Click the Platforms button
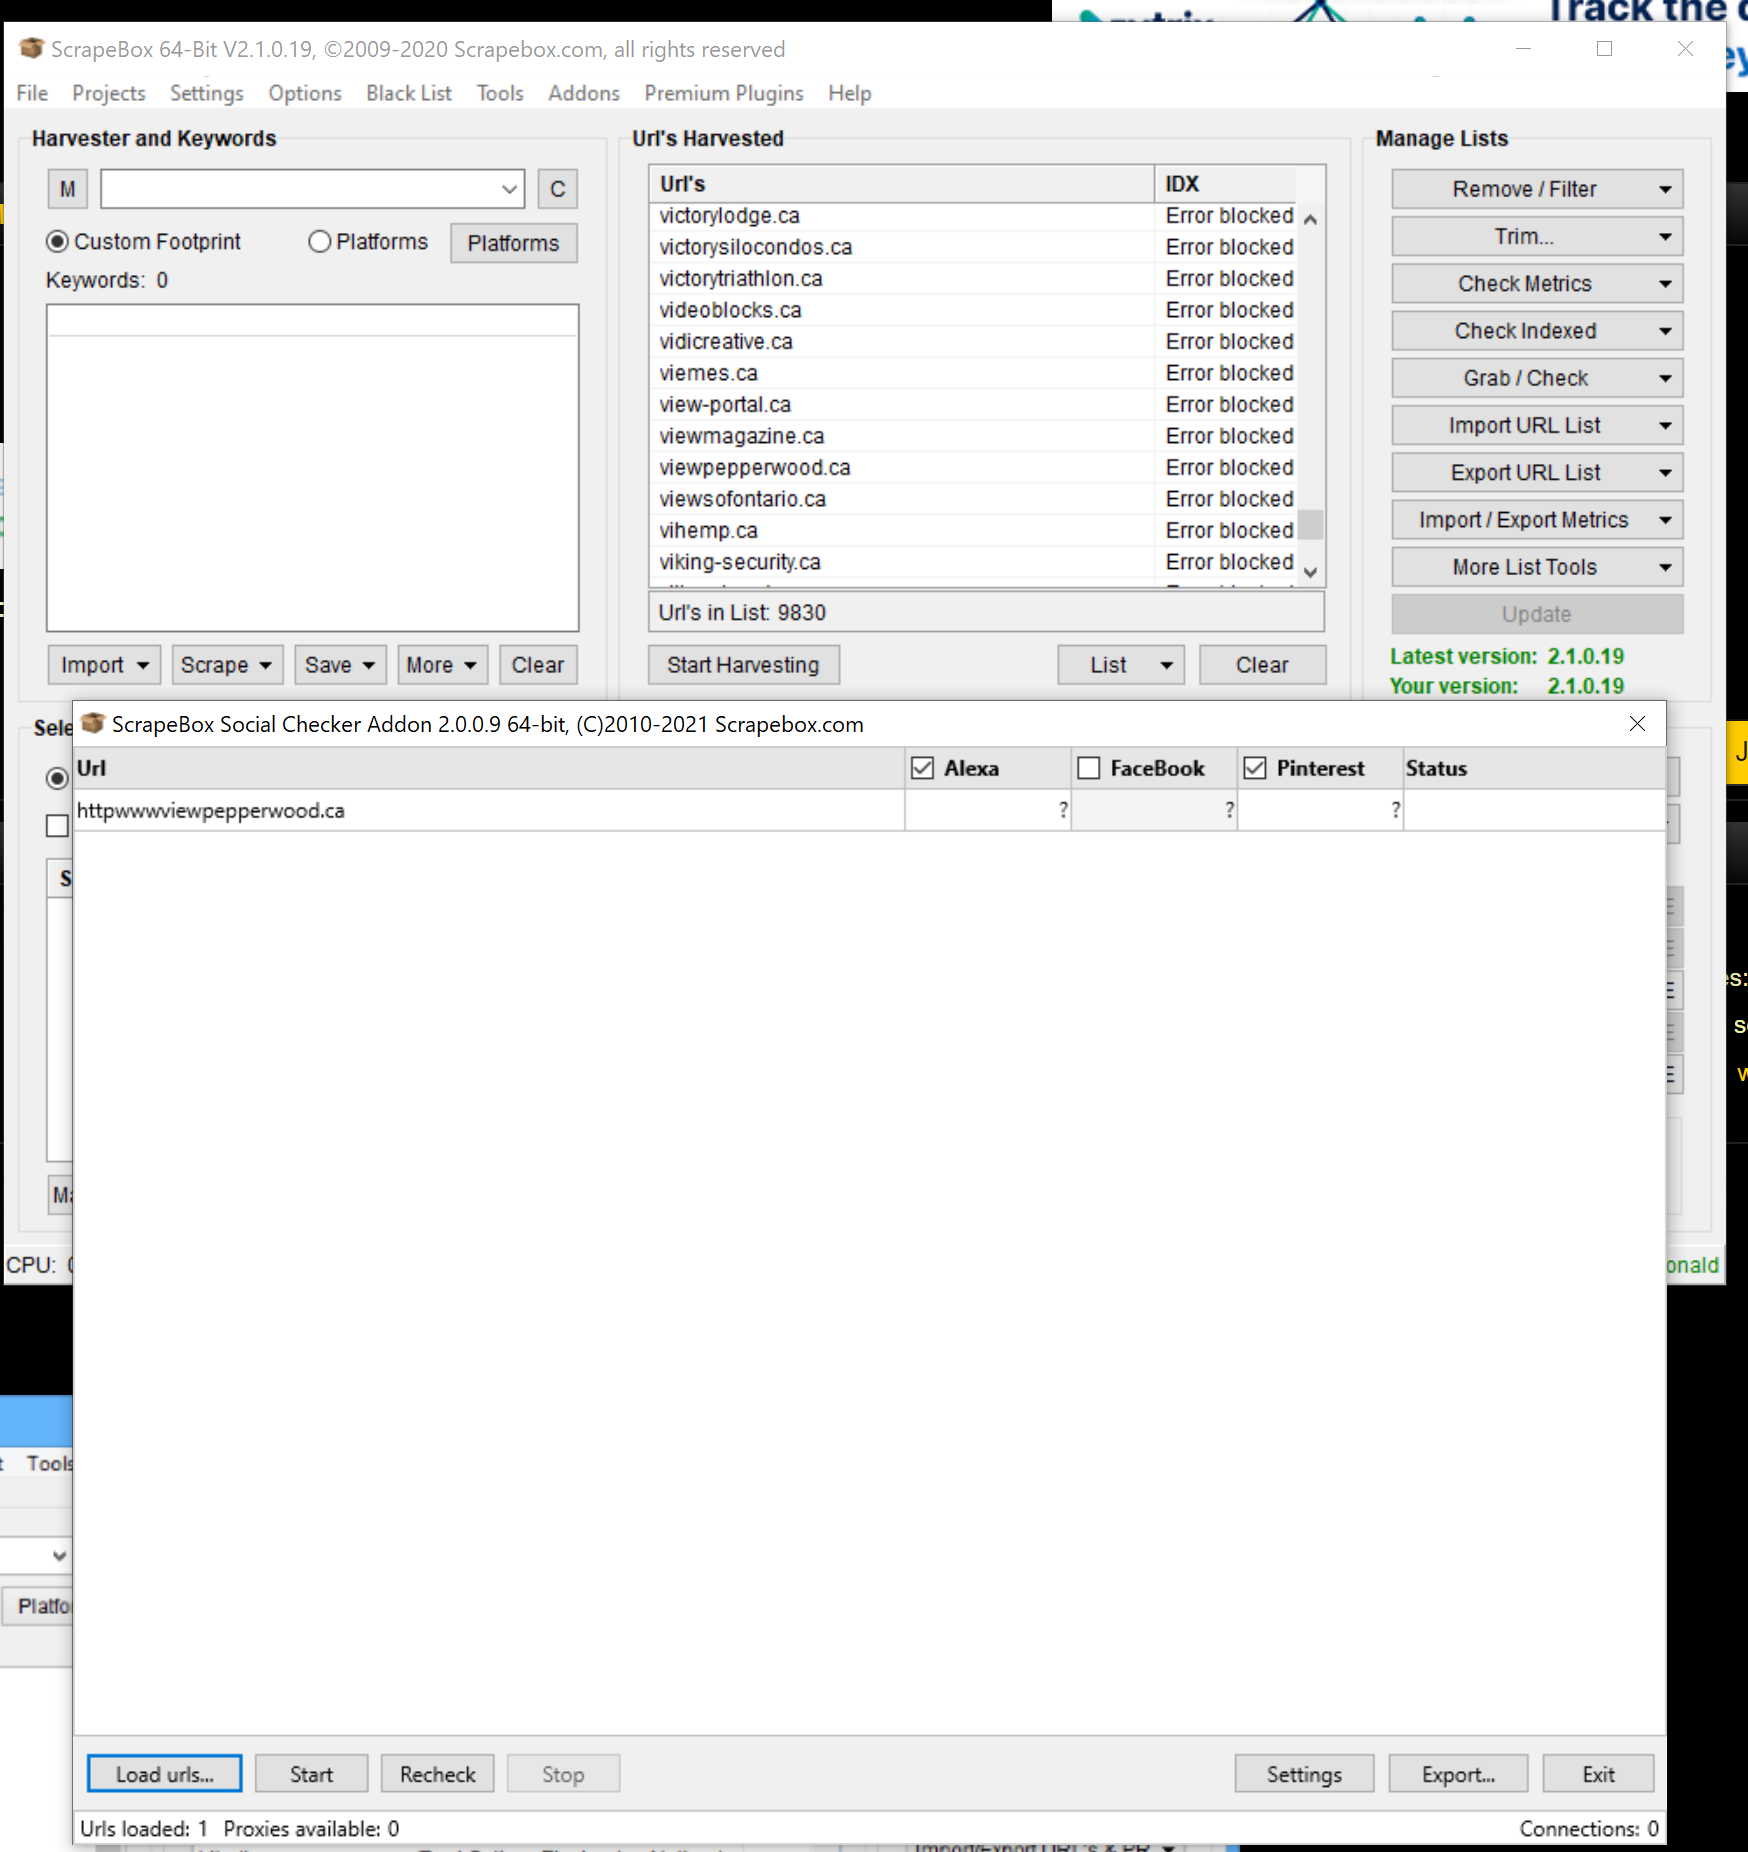1748x1852 pixels. coord(513,243)
